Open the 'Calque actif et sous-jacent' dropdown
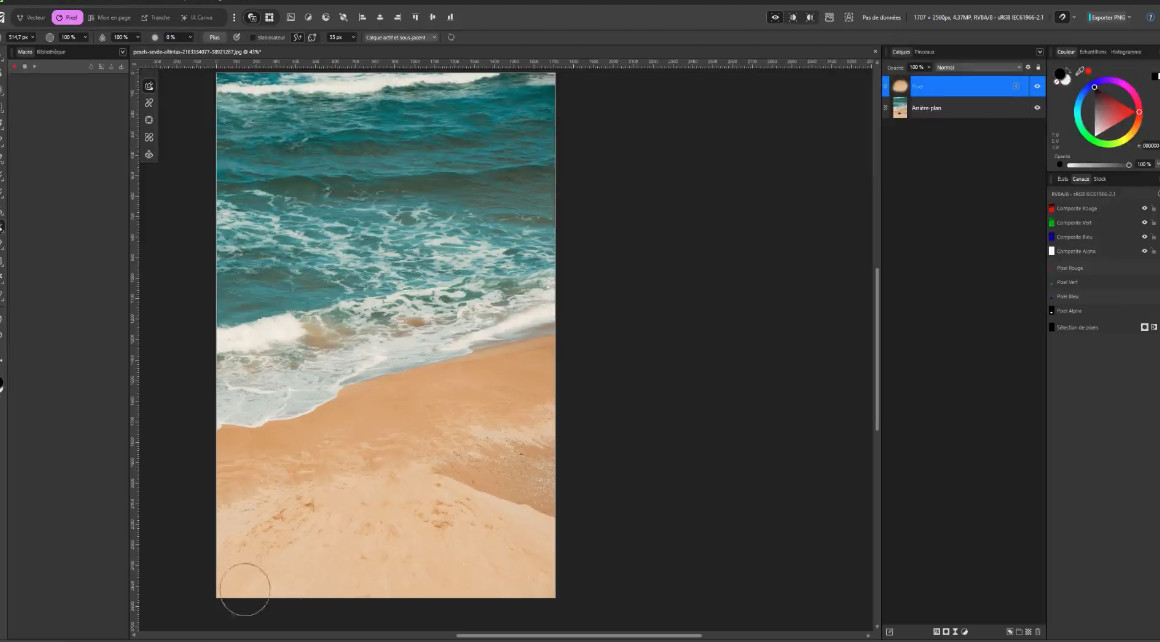The image size is (1160, 642). [400, 37]
